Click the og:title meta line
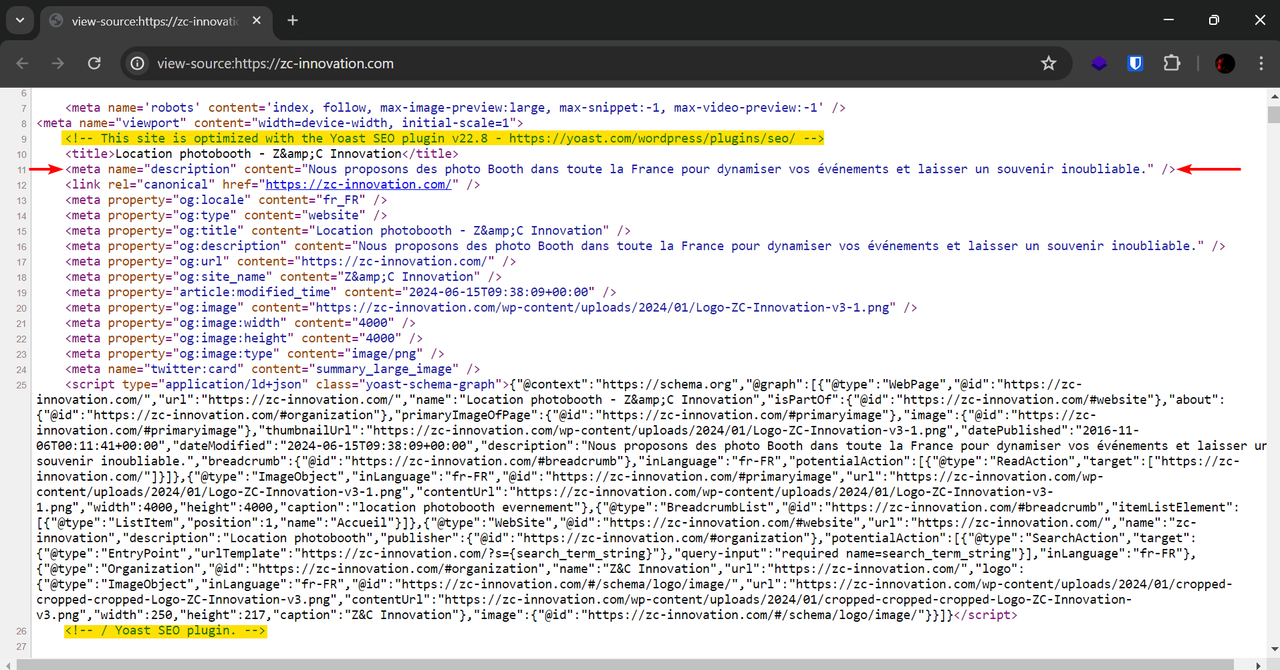Image resolution: width=1280 pixels, height=670 pixels. click(x=348, y=230)
